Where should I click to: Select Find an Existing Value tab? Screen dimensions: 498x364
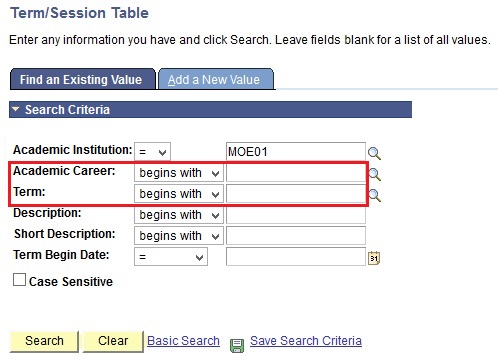pyautogui.click(x=83, y=79)
